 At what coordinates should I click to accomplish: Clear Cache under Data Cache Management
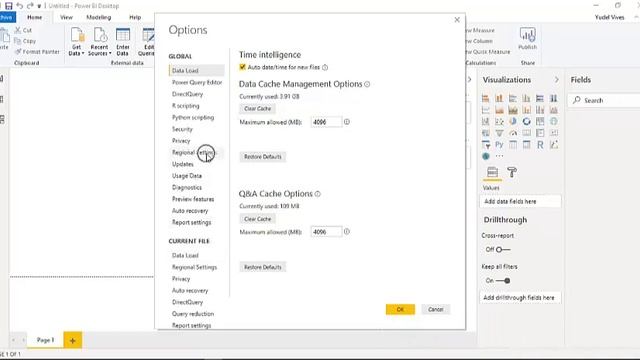point(258,109)
